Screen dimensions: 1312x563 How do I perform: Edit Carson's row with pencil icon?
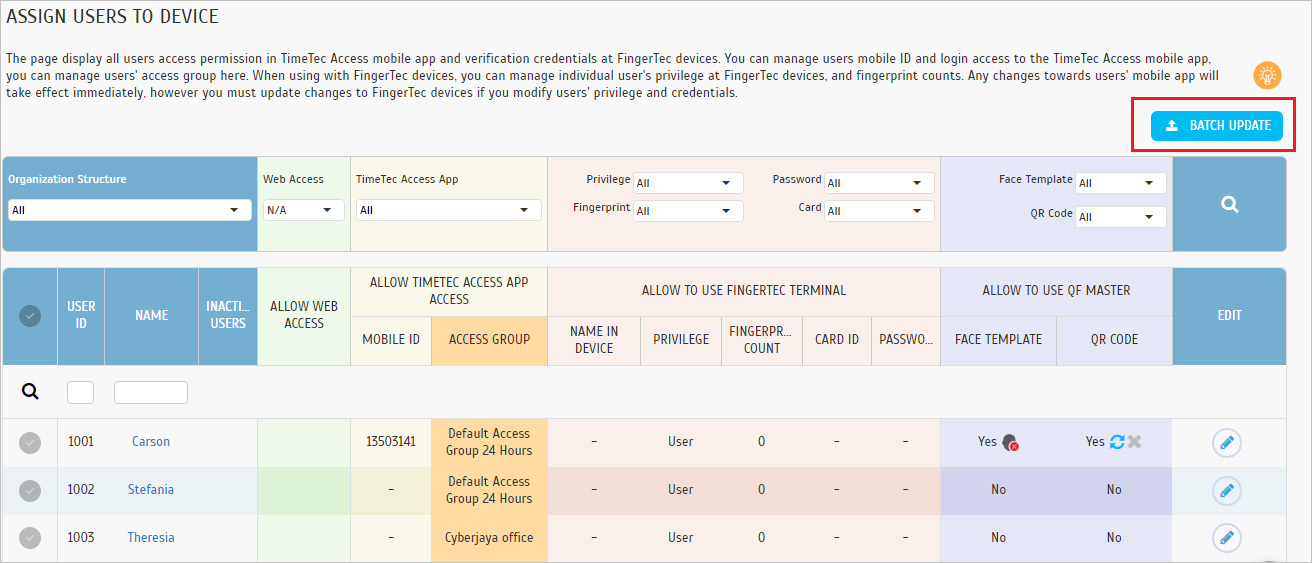pyautogui.click(x=1227, y=442)
